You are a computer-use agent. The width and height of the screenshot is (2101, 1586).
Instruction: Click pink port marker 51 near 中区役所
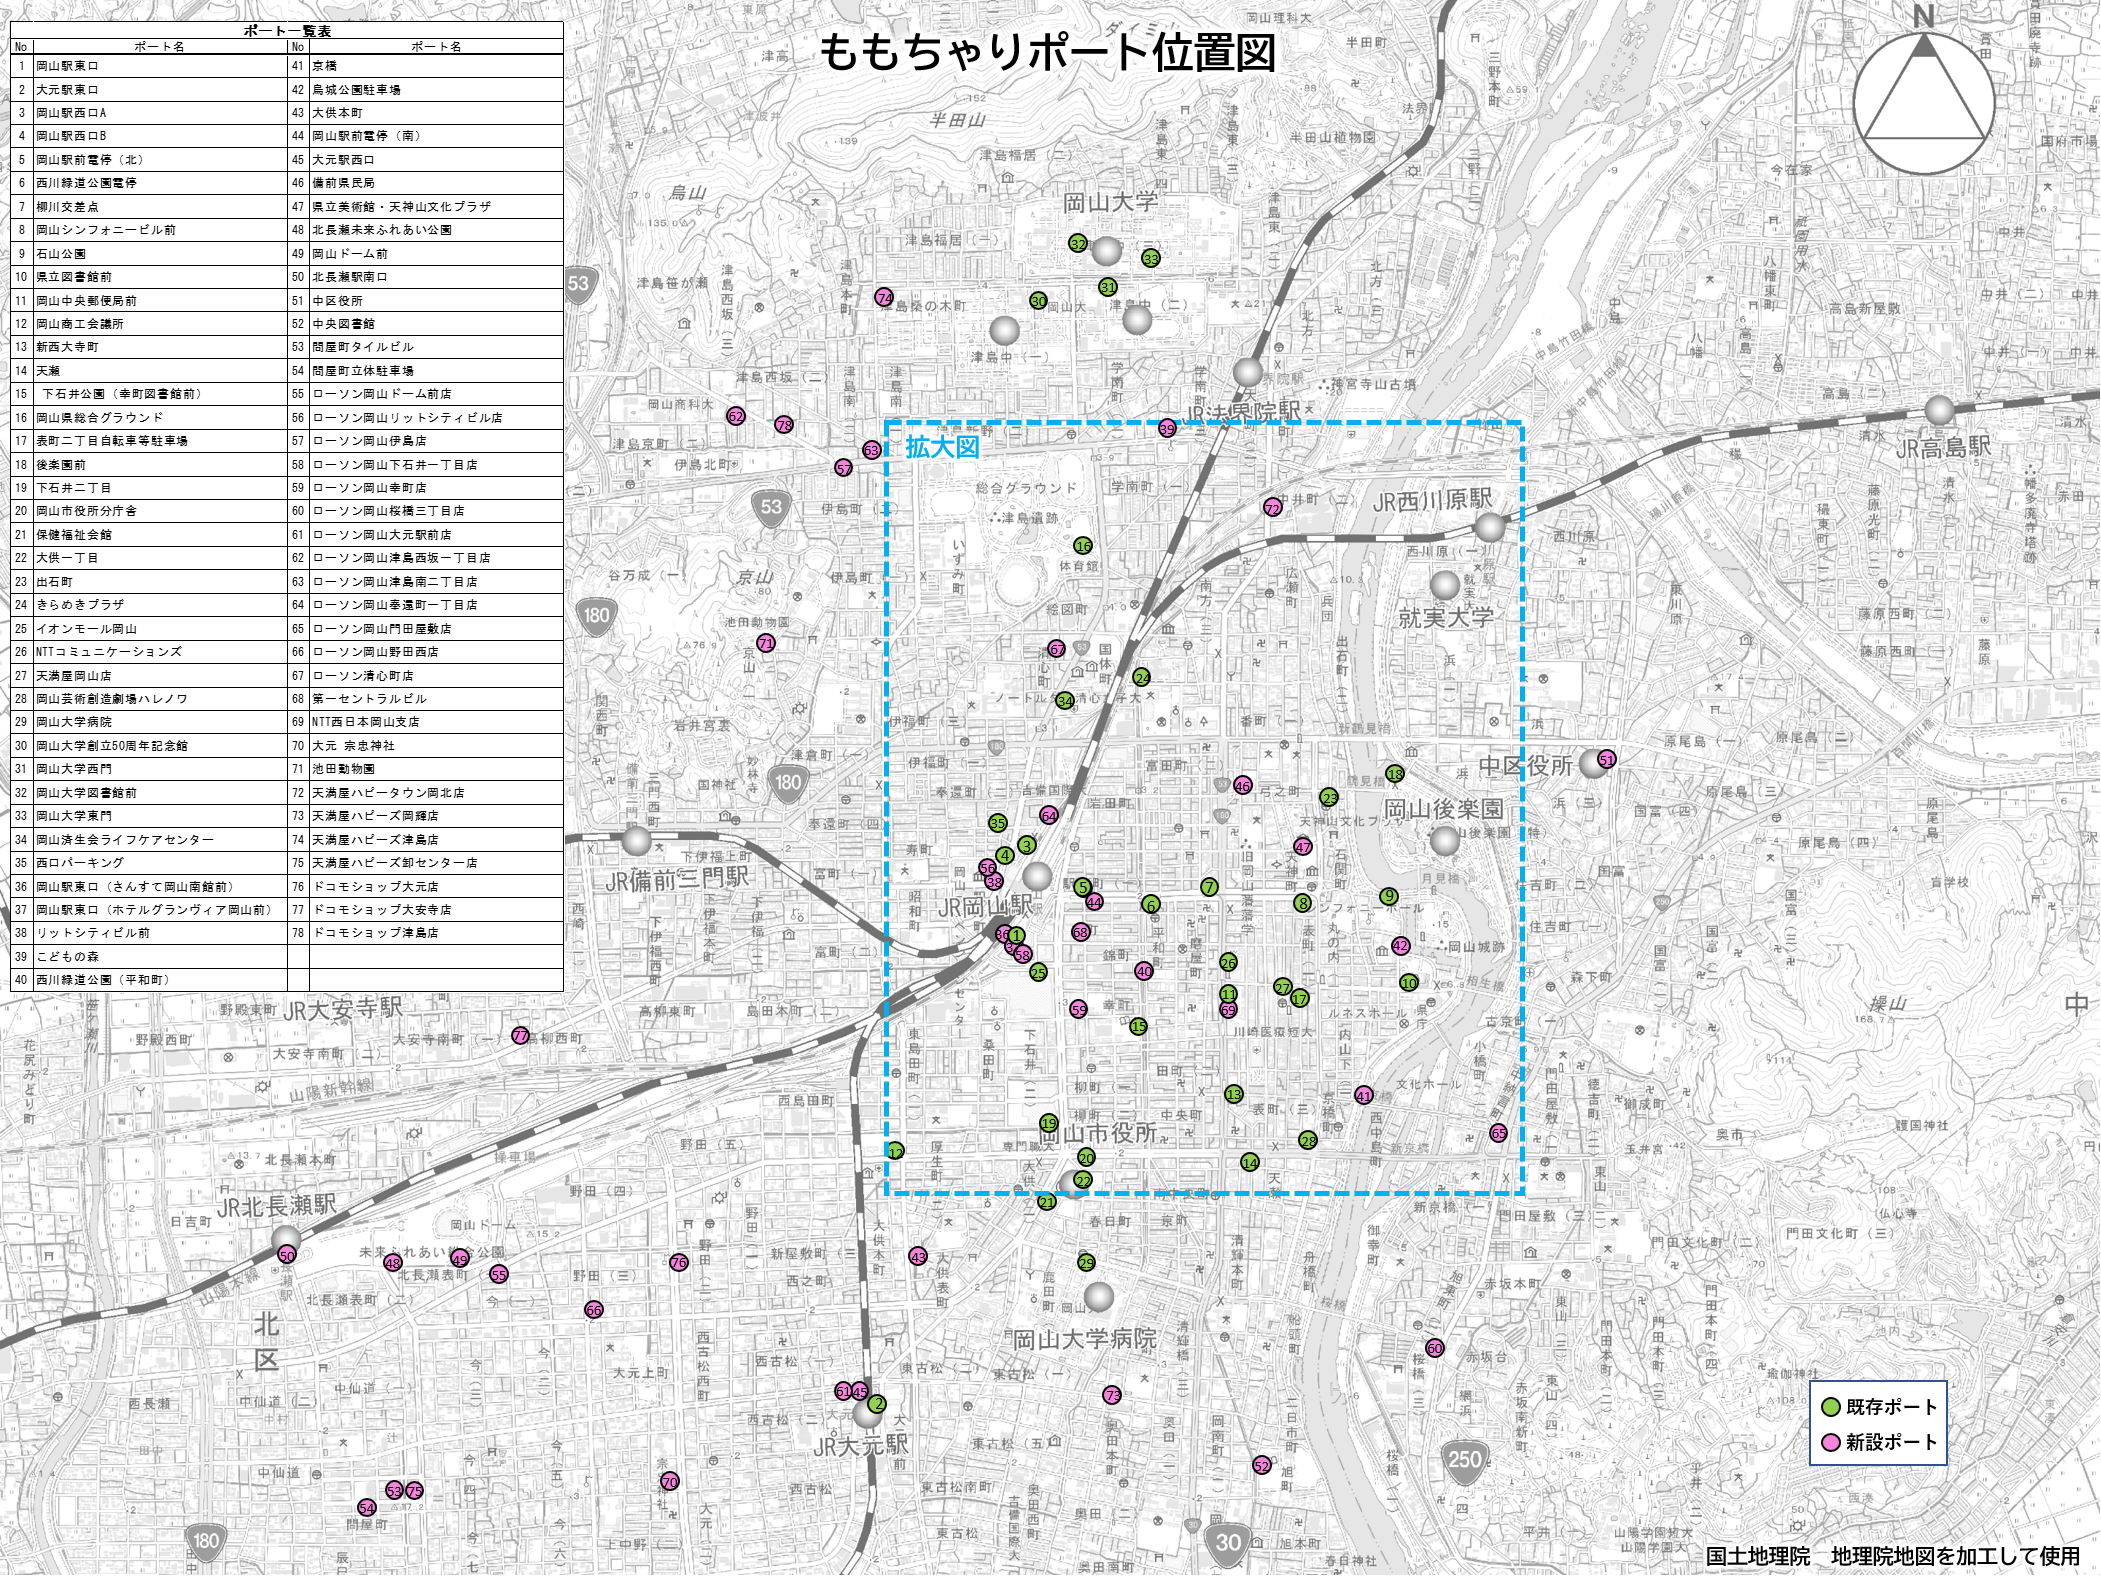(1606, 759)
